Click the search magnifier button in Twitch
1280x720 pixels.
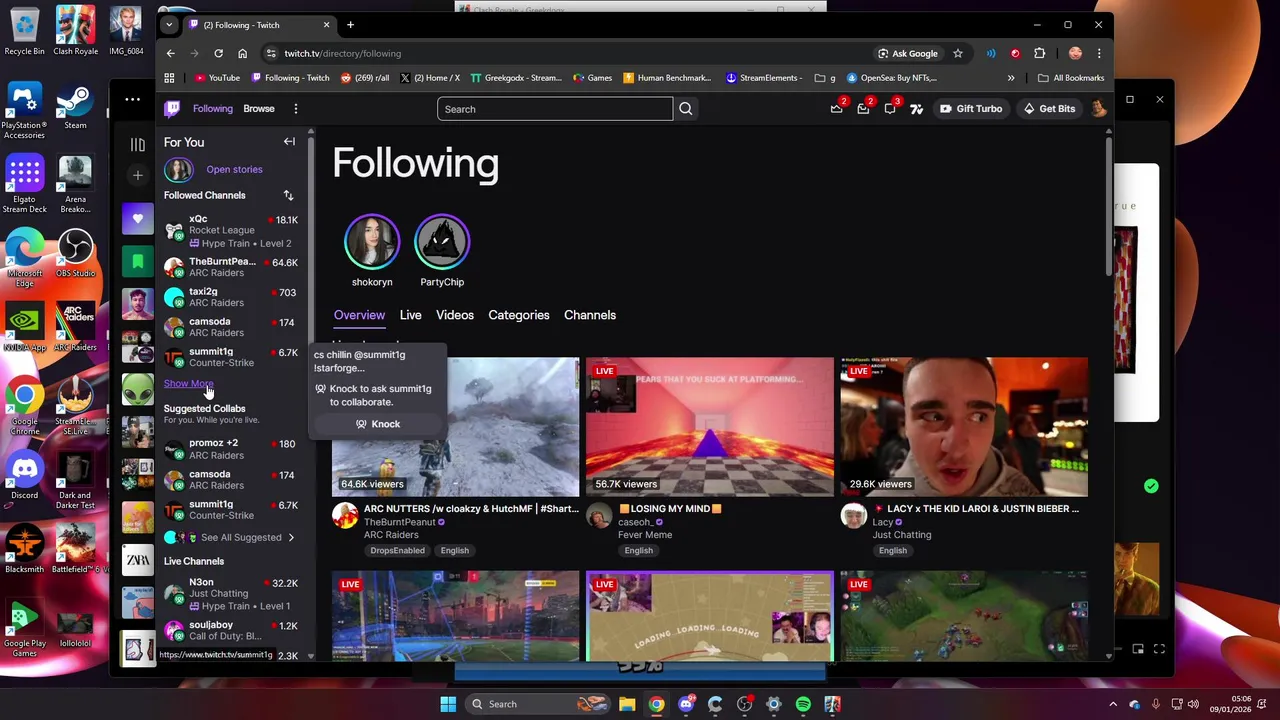point(685,109)
